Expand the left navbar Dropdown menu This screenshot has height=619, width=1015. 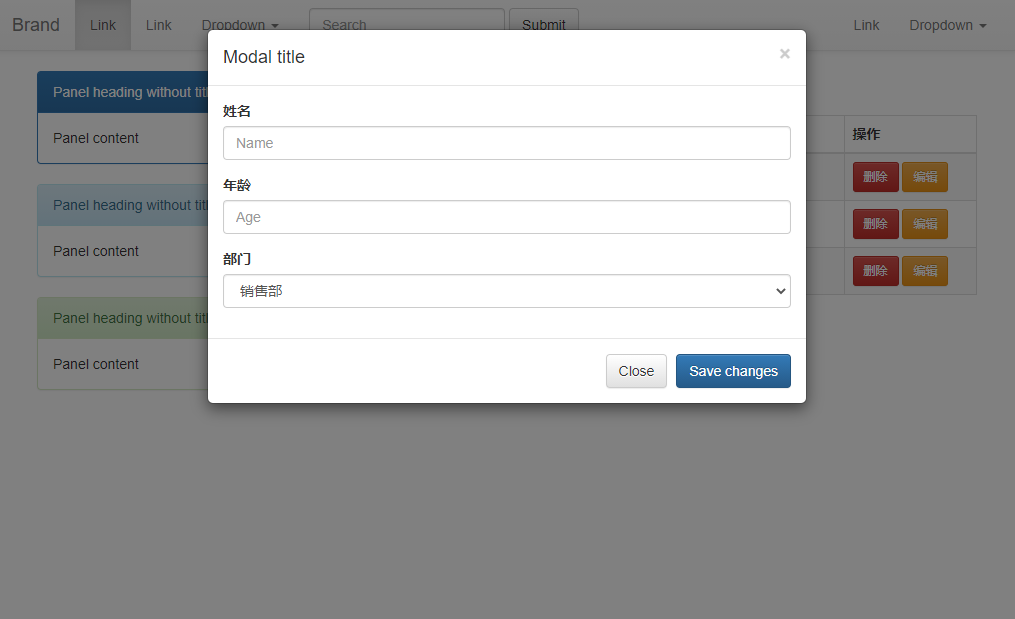point(240,25)
